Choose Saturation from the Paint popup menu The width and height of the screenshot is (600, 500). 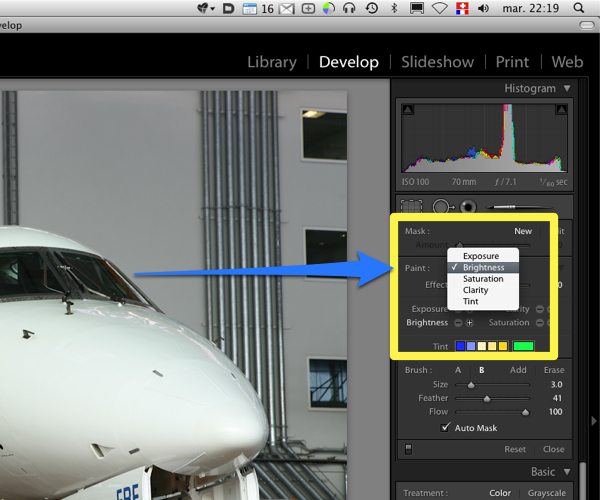pos(483,279)
